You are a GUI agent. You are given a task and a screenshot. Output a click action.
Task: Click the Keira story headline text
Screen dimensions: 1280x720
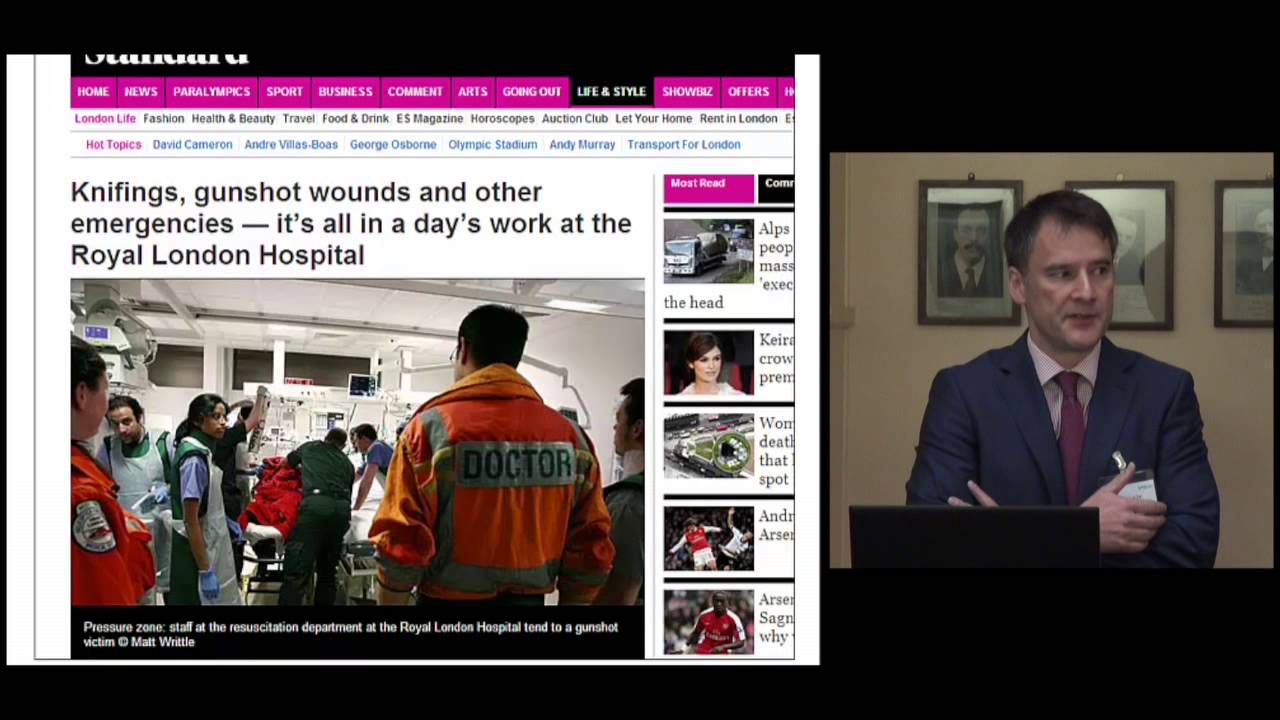[x=776, y=358]
